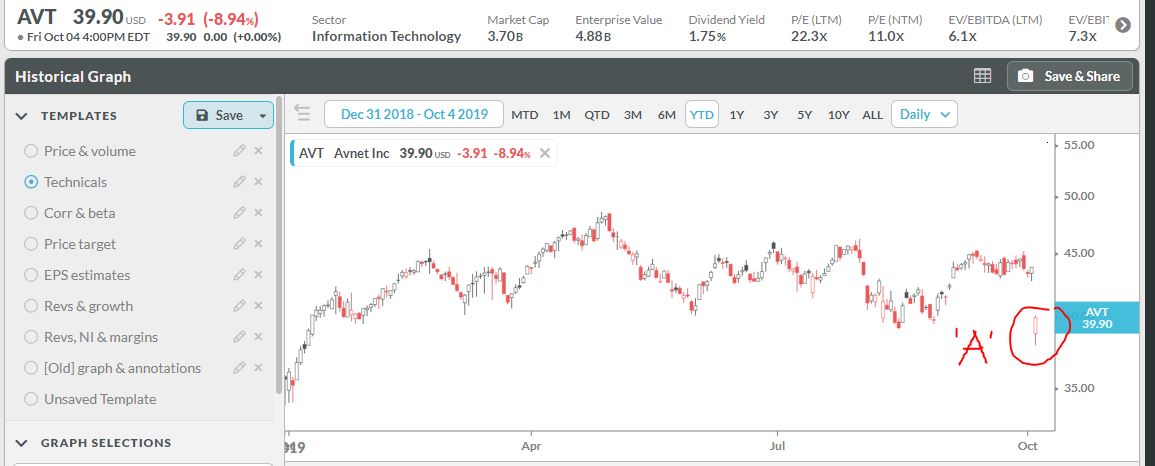Collapse the Templates section
Viewport: 1155px width, 466px height.
(x=22, y=116)
